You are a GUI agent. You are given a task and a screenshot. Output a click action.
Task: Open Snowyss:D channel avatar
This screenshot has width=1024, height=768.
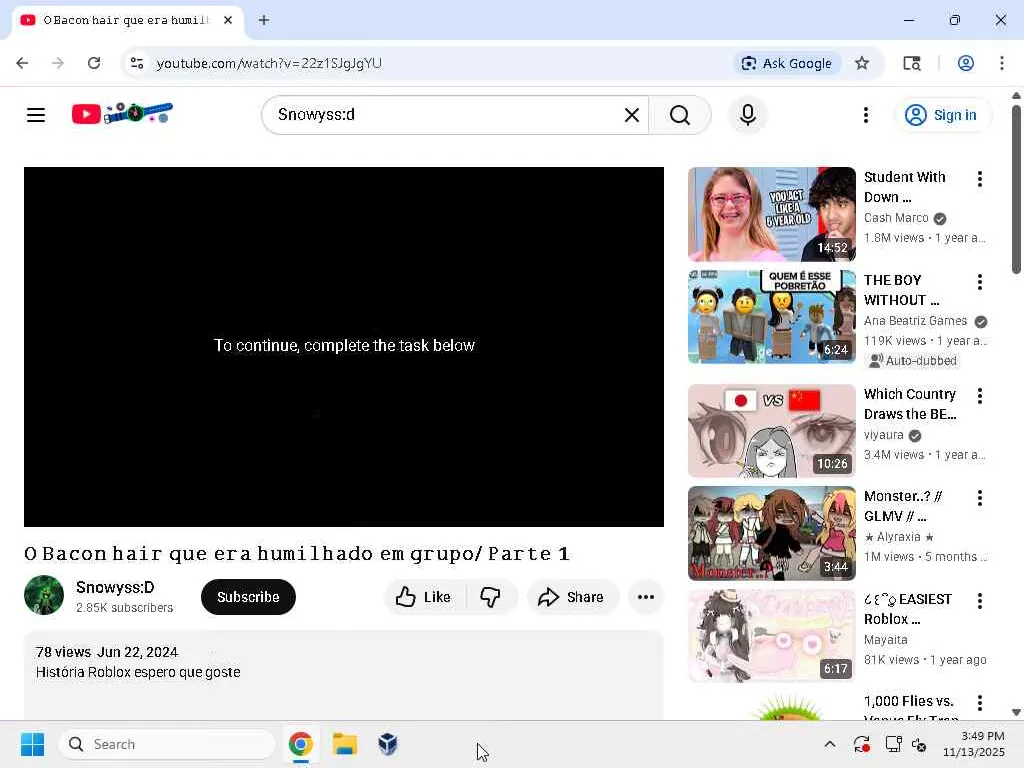click(x=44, y=595)
